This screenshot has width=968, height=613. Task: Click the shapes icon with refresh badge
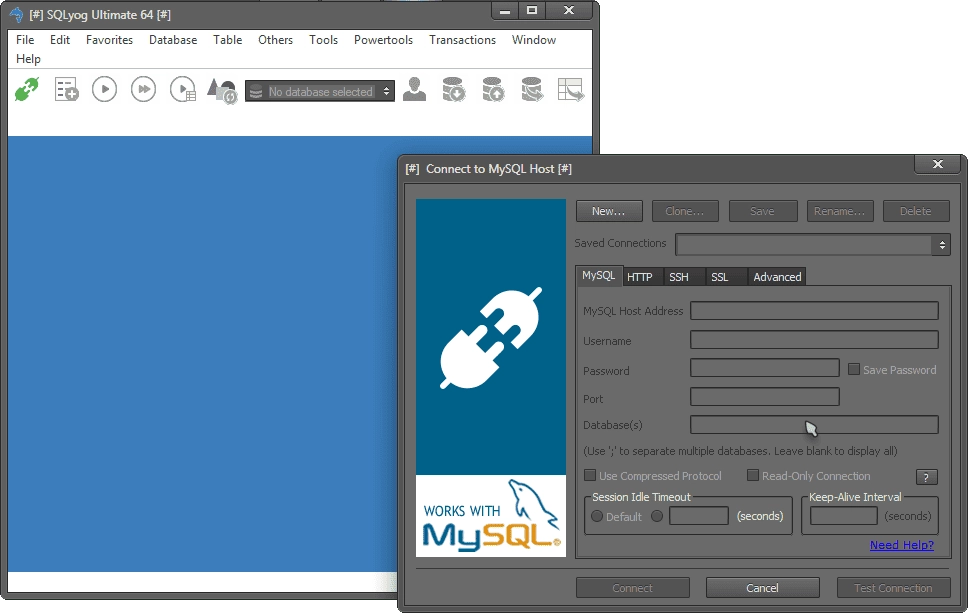222,91
